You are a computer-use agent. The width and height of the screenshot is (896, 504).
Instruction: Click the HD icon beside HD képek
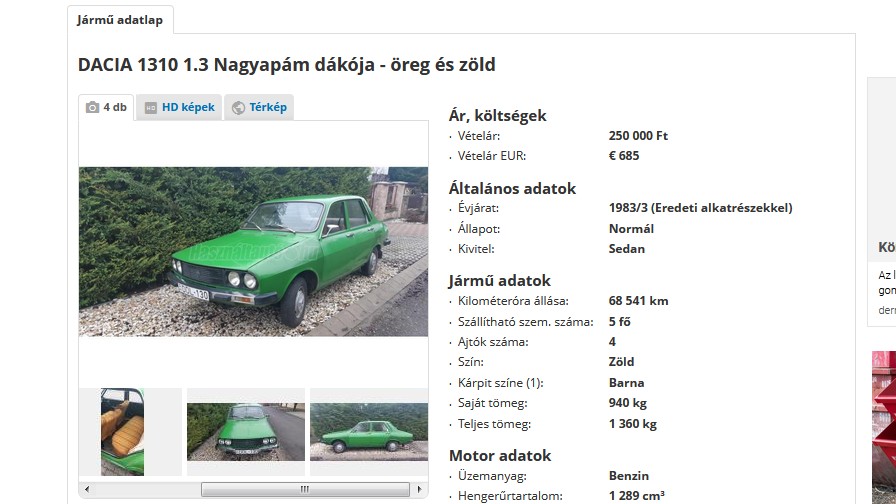coord(151,107)
